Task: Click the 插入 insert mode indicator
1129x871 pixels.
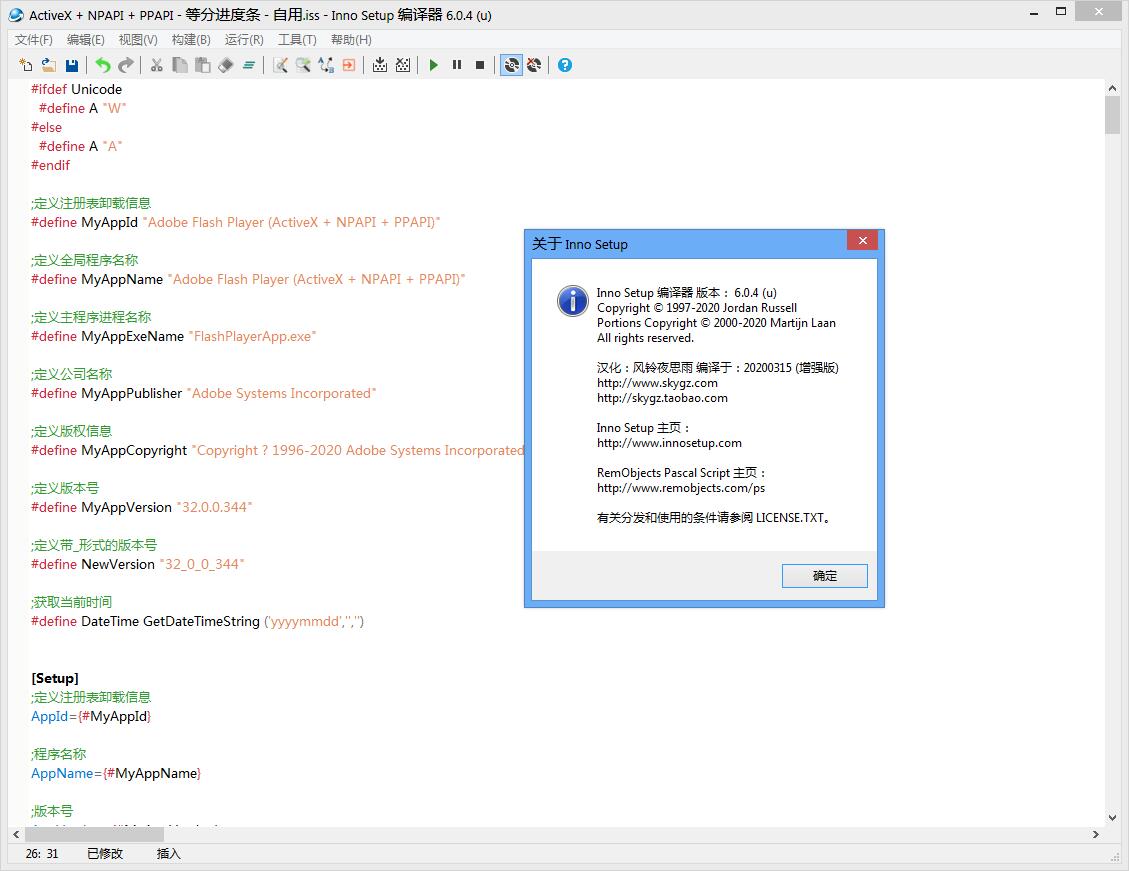Action: click(x=166, y=854)
